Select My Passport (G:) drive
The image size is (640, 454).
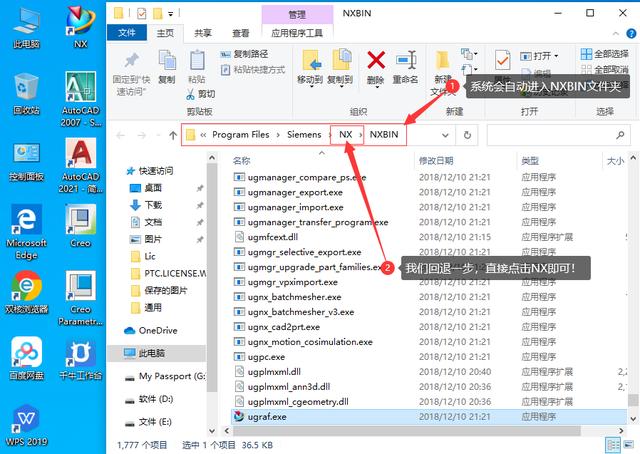tap(165, 376)
